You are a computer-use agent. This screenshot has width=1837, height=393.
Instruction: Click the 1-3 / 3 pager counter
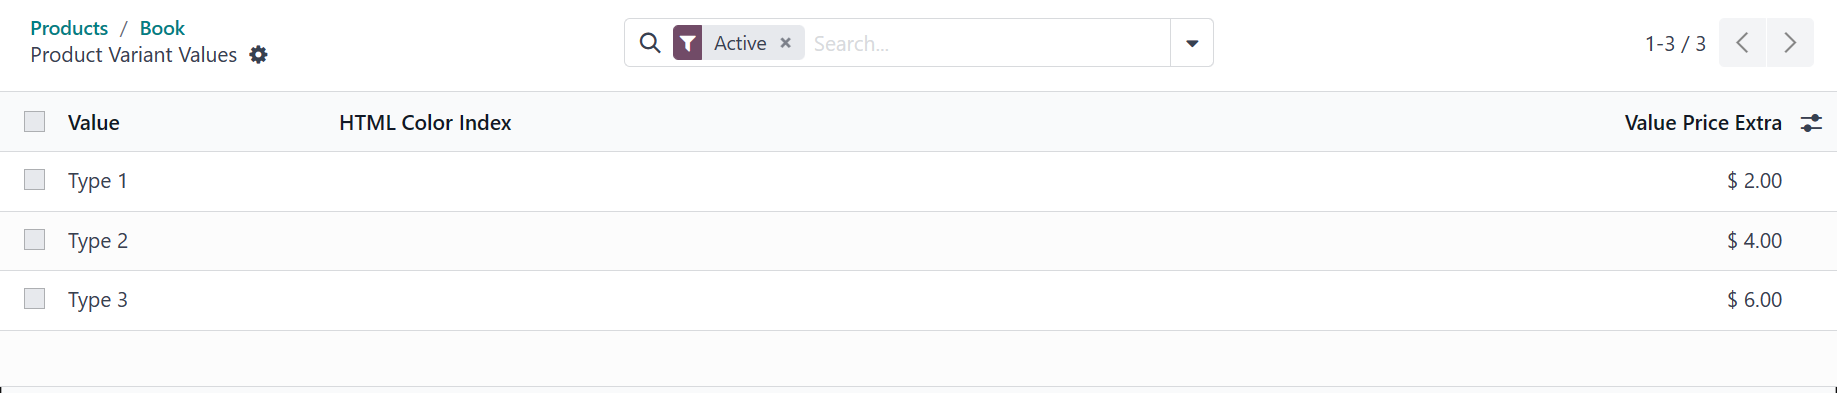coord(1675,44)
